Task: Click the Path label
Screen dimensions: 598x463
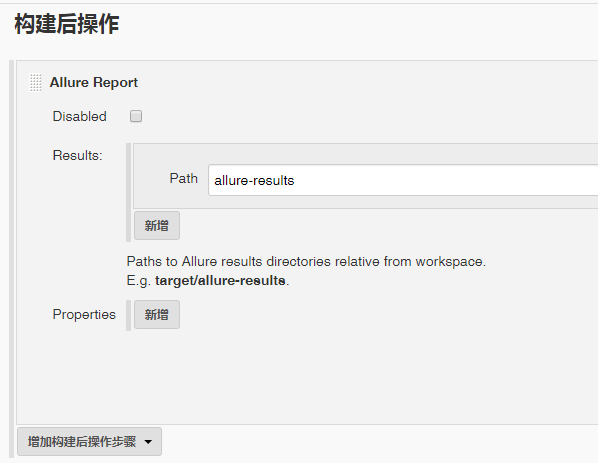Action: 183,178
